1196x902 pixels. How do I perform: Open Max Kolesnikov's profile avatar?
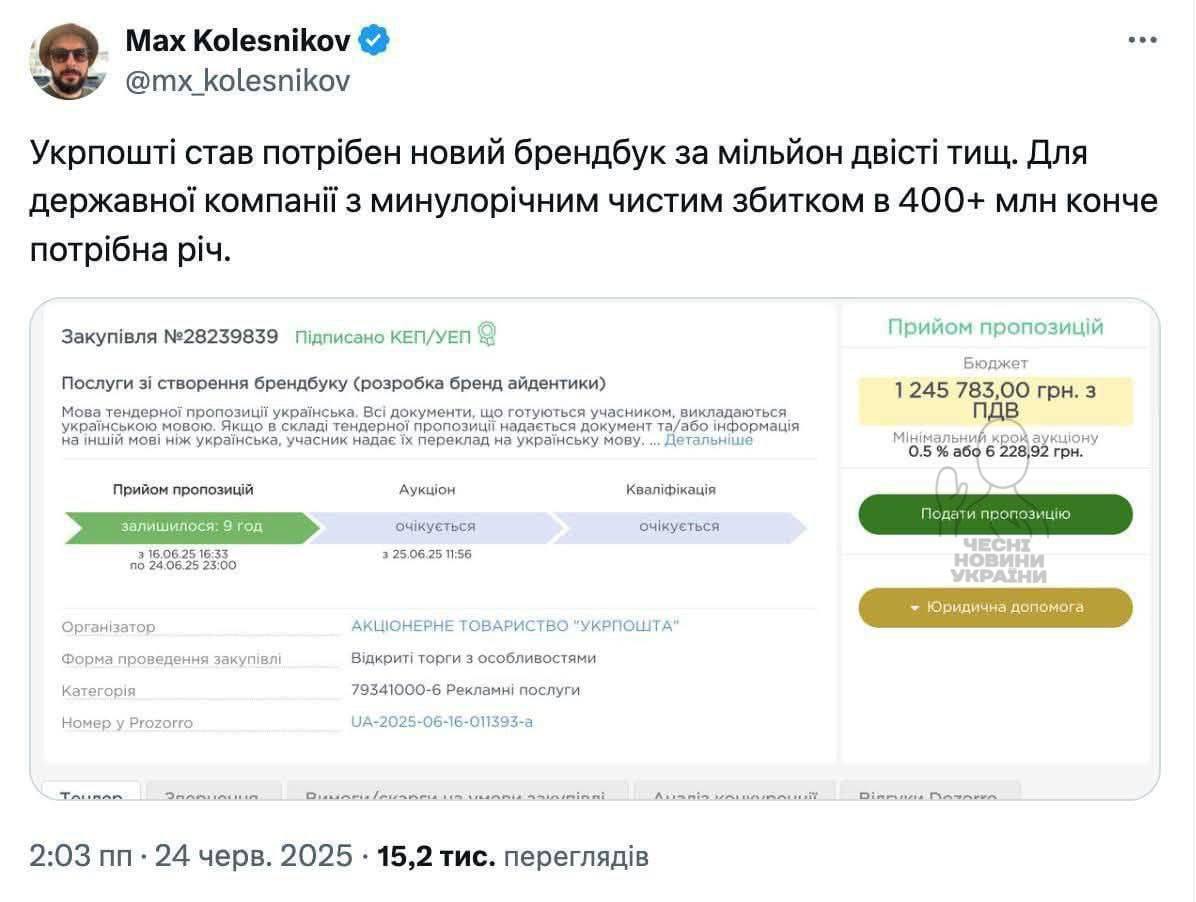pos(68,61)
